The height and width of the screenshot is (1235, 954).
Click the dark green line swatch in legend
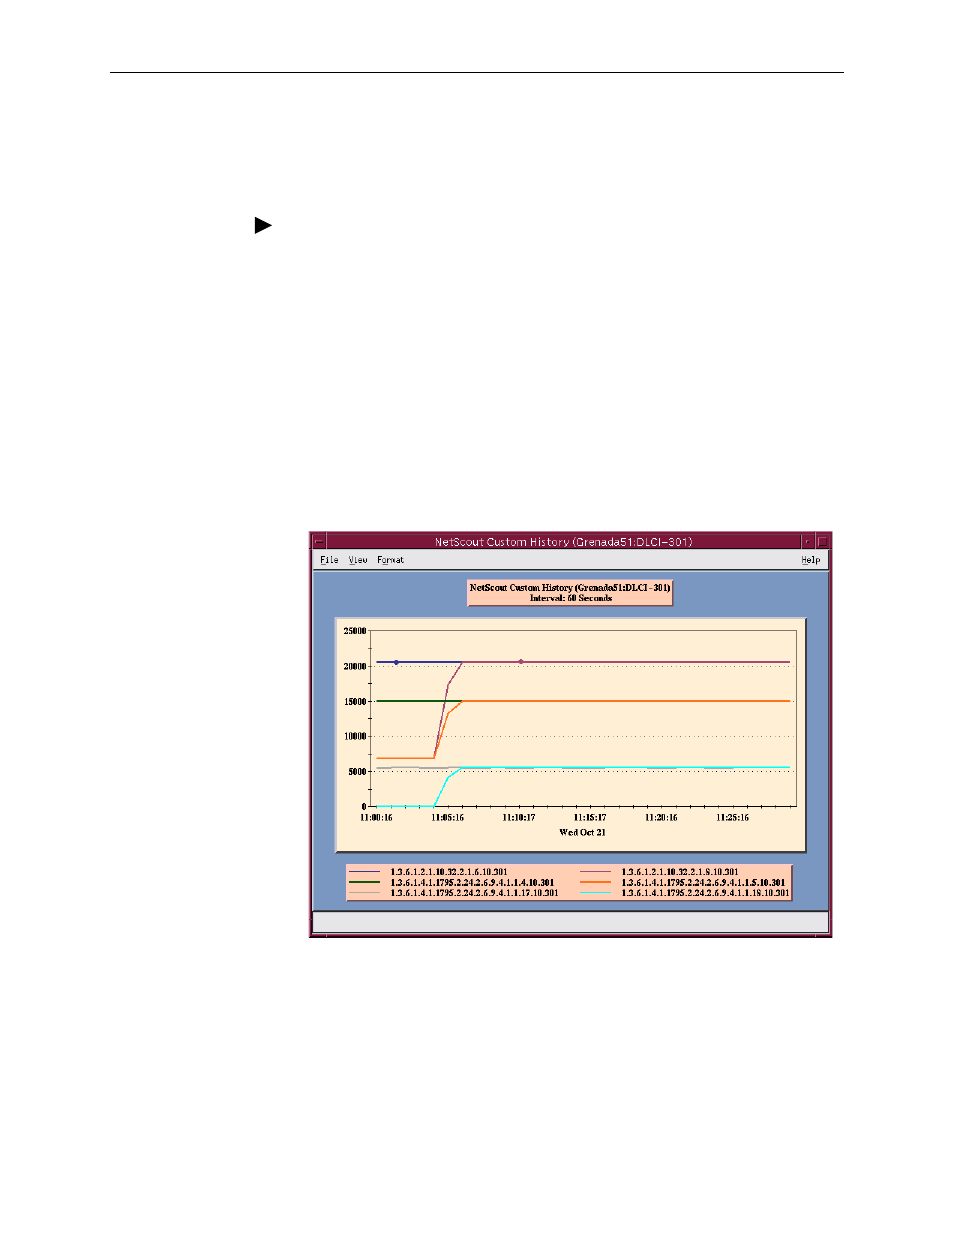coord(365,882)
